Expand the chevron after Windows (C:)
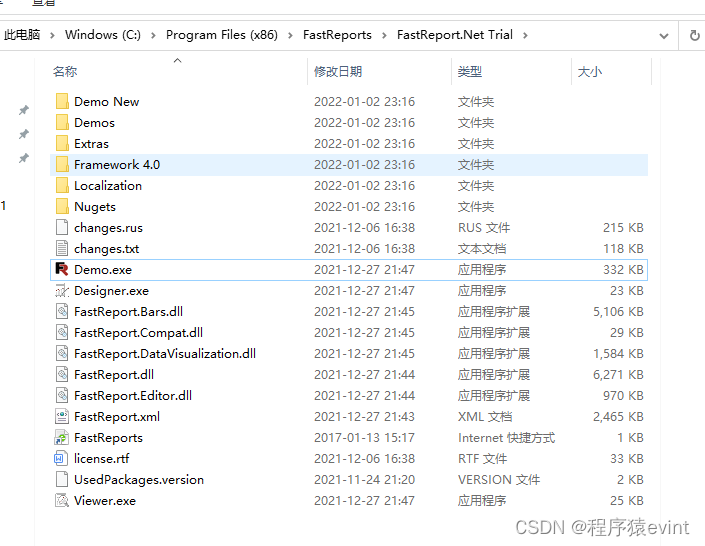This screenshot has height=546, width=705. pyautogui.click(x=153, y=35)
